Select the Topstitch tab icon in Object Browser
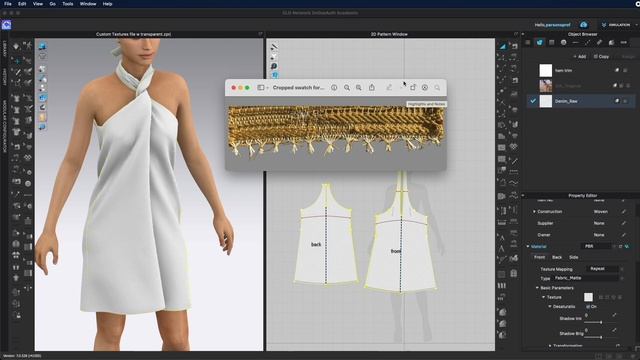 [587, 42]
